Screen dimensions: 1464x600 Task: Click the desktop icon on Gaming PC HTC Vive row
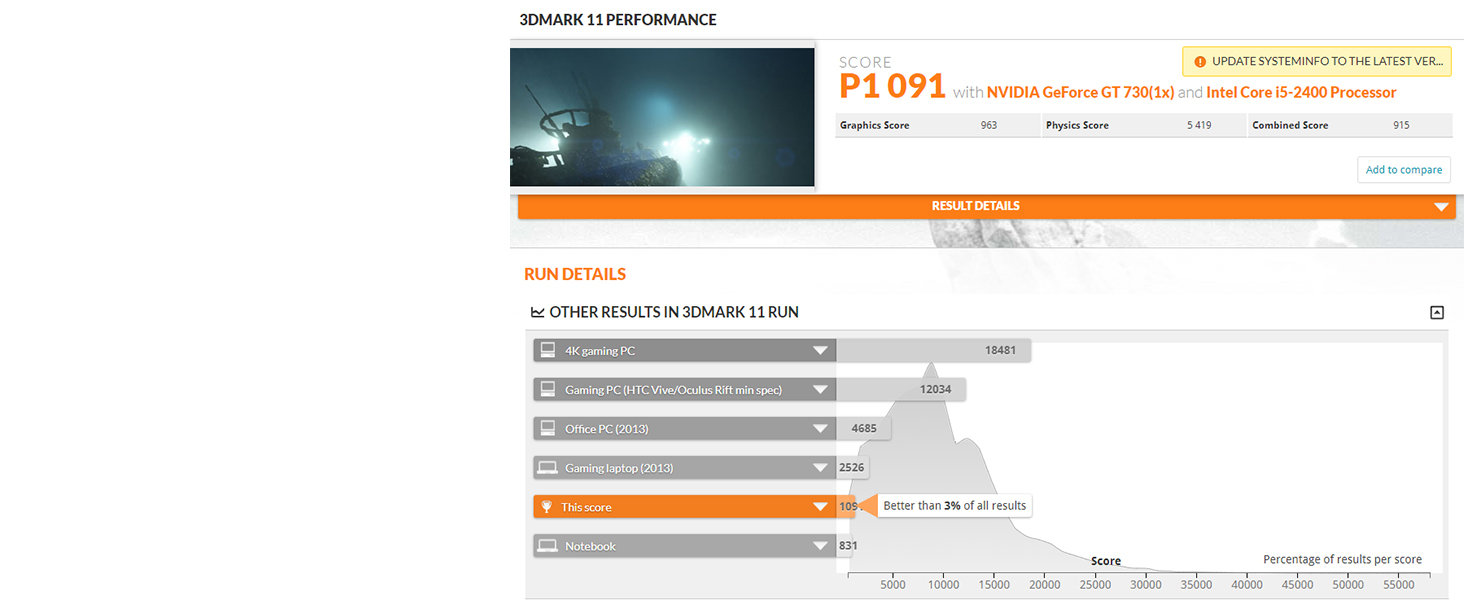pos(547,389)
